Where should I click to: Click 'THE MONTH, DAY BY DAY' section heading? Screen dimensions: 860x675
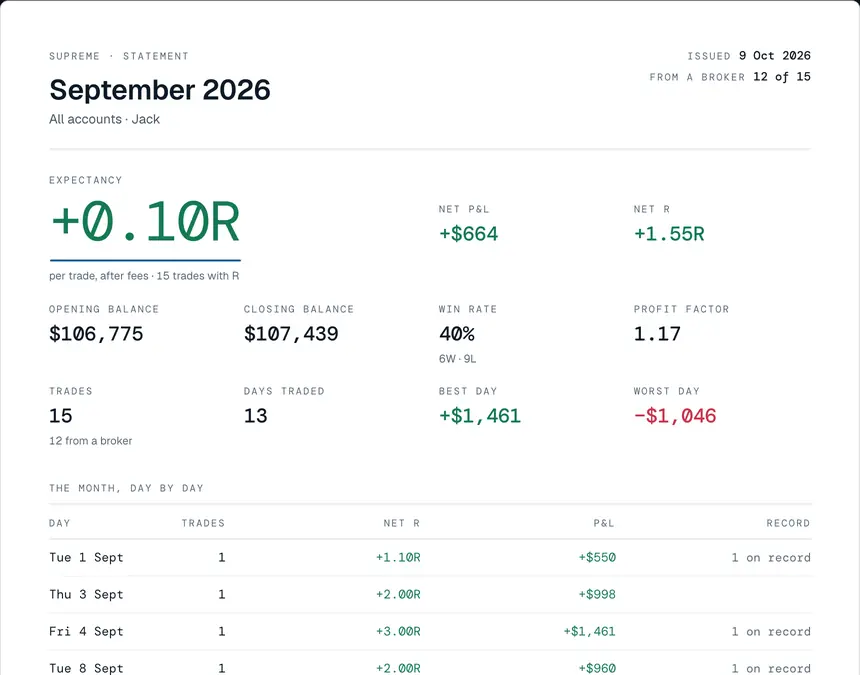tap(126, 488)
